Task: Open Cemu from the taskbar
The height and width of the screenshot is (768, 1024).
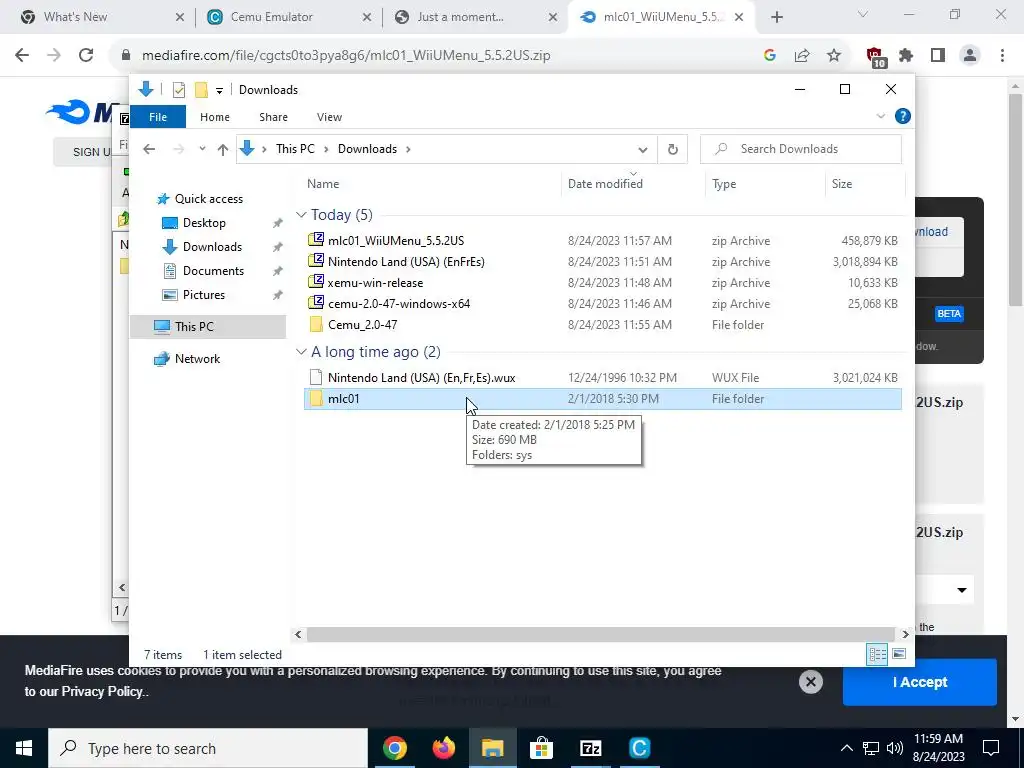Action: point(639,748)
